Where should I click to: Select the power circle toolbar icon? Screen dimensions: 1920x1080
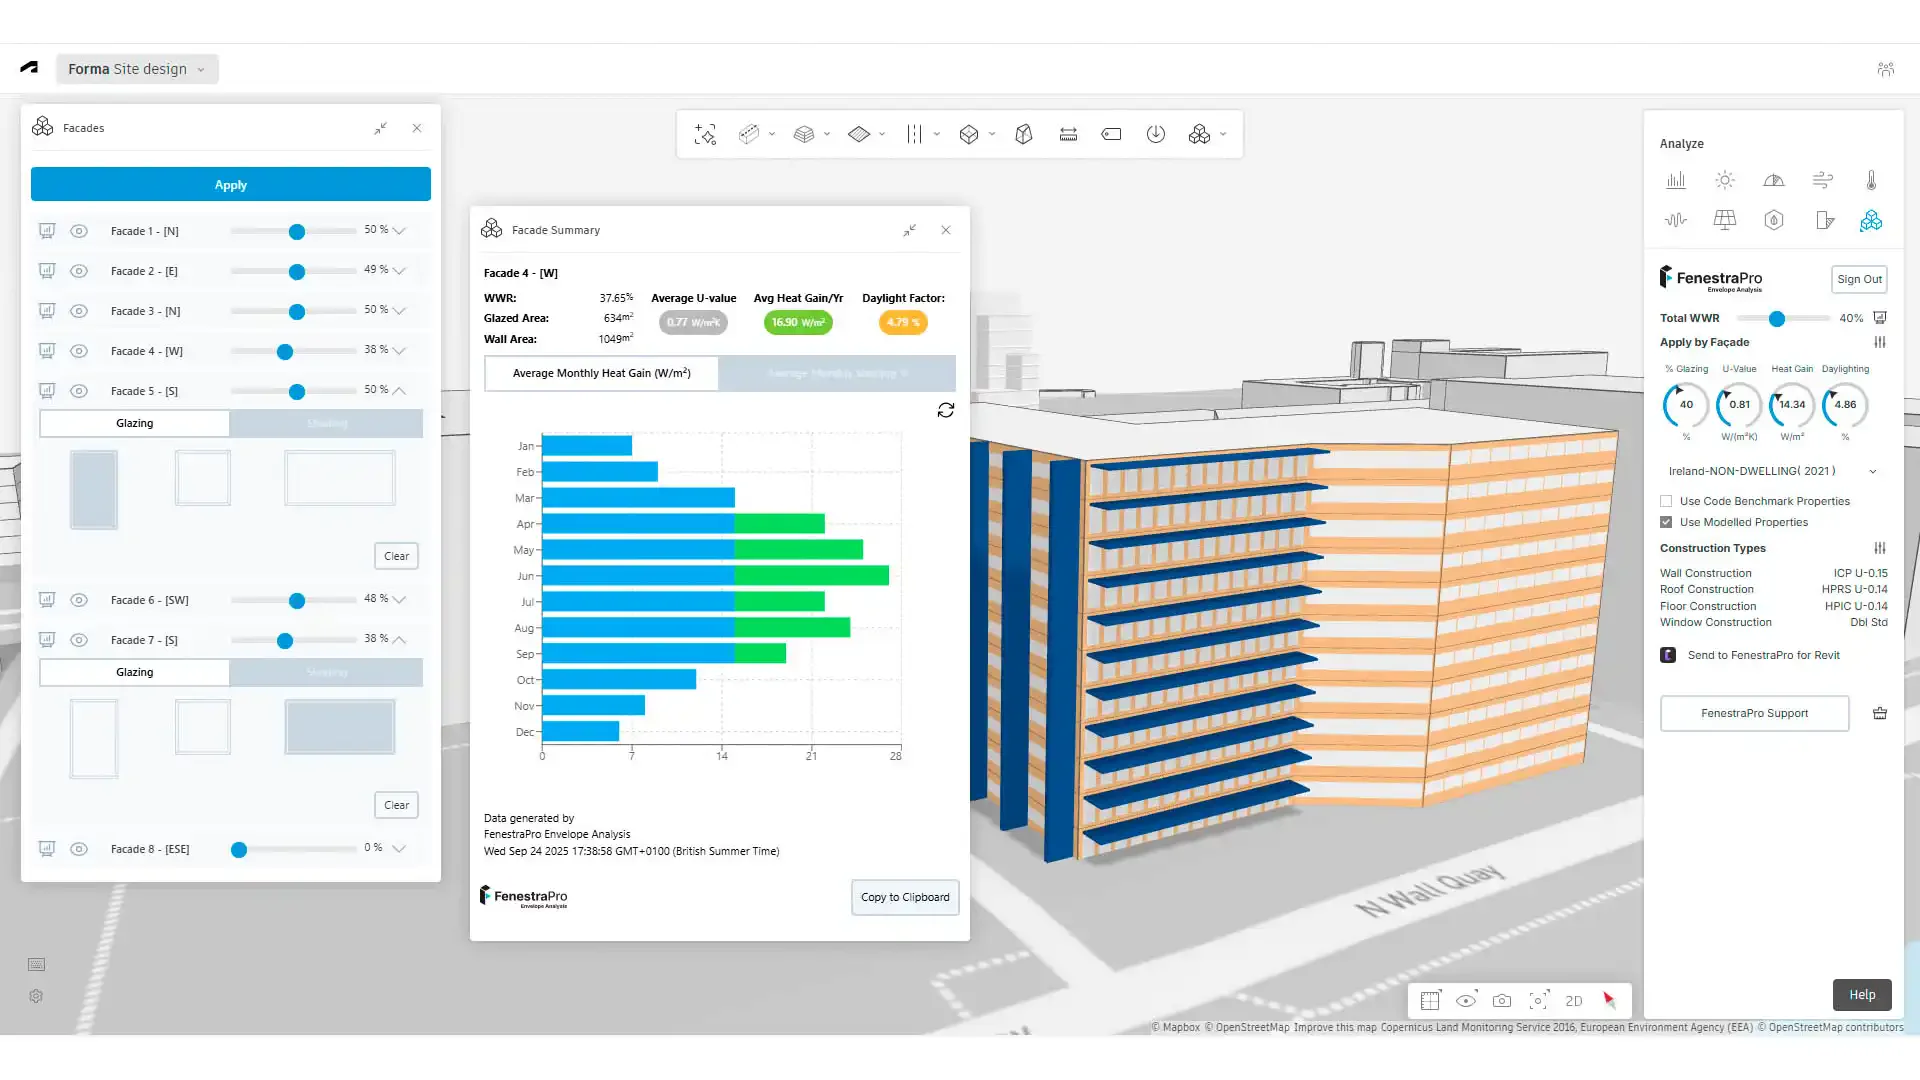[x=1155, y=134]
